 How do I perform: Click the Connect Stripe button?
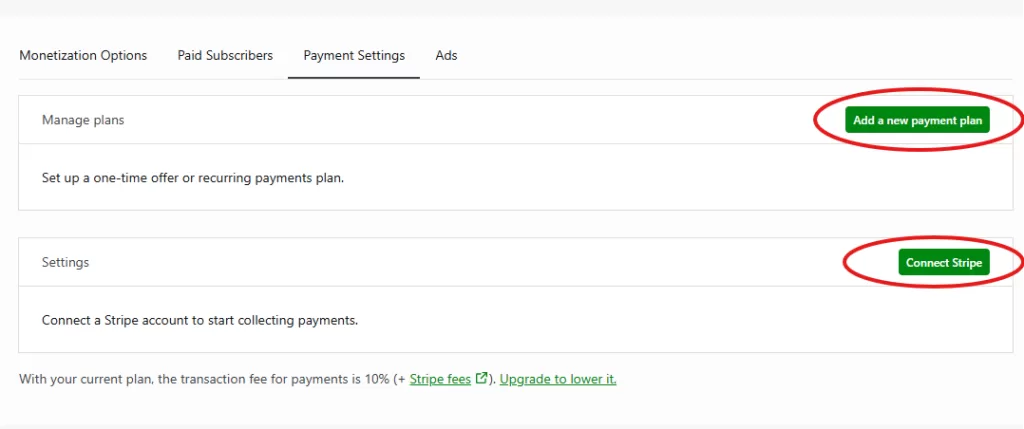coord(944,262)
